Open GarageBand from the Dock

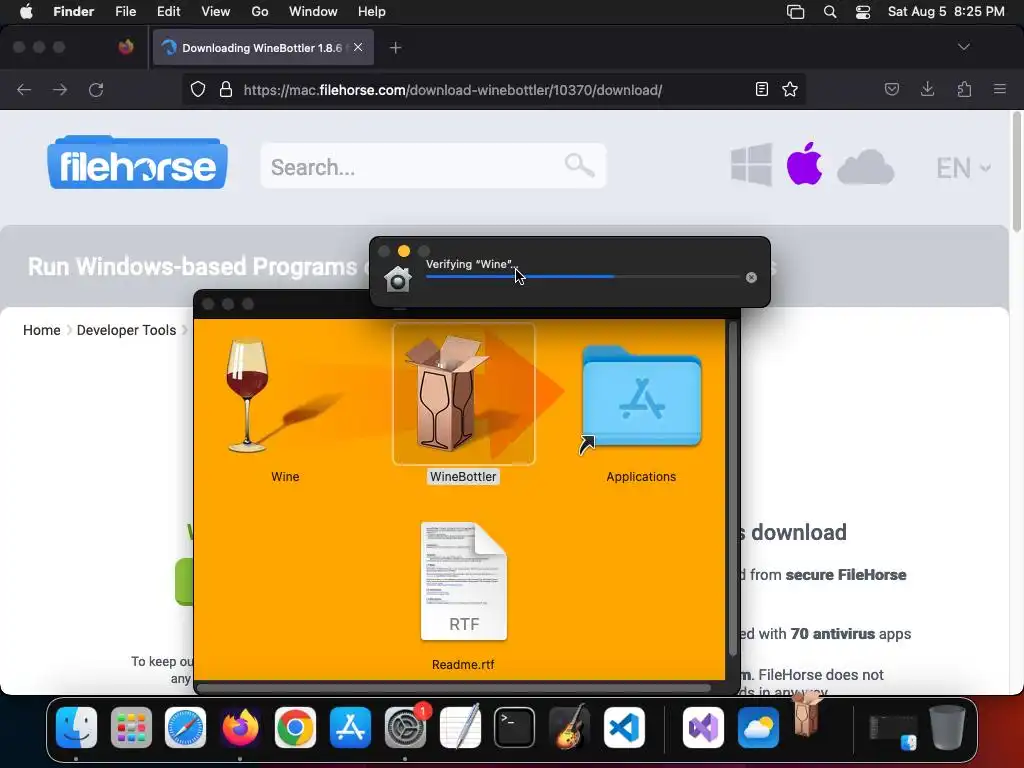(569, 728)
